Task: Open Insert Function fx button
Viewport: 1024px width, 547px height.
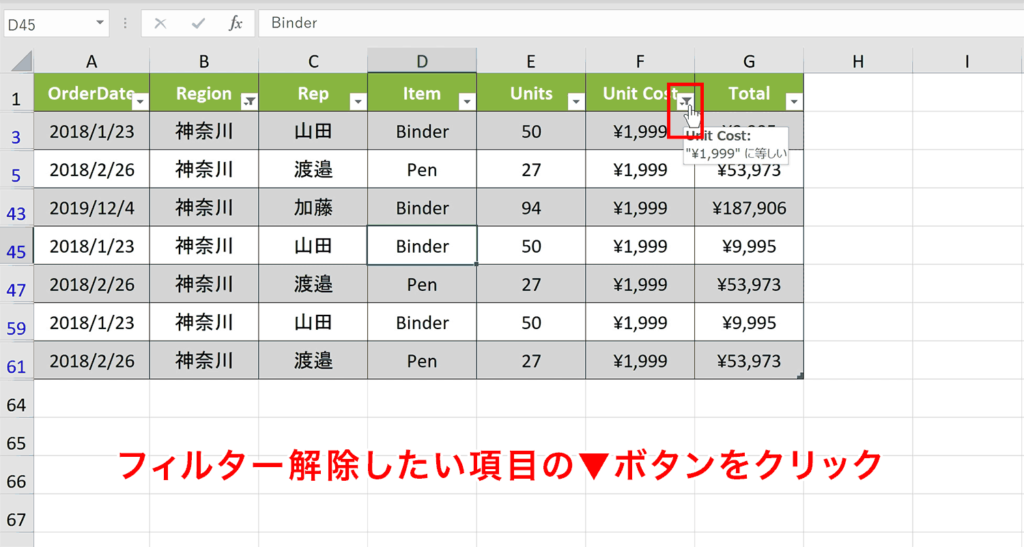Action: tap(236, 24)
